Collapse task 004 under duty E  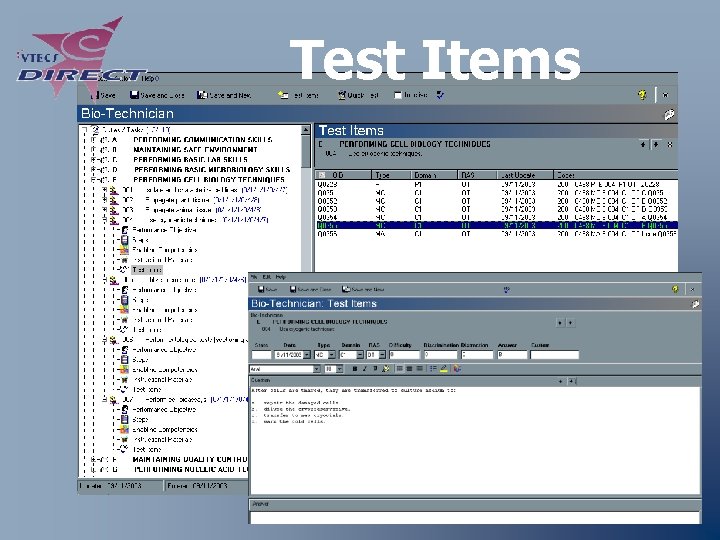point(105,219)
